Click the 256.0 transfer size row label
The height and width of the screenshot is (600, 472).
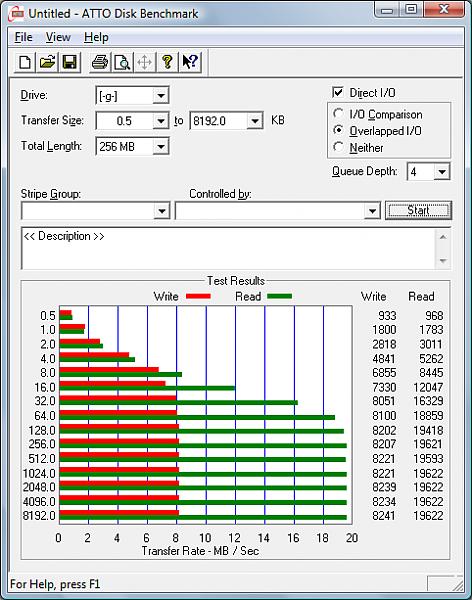[x=42, y=444]
